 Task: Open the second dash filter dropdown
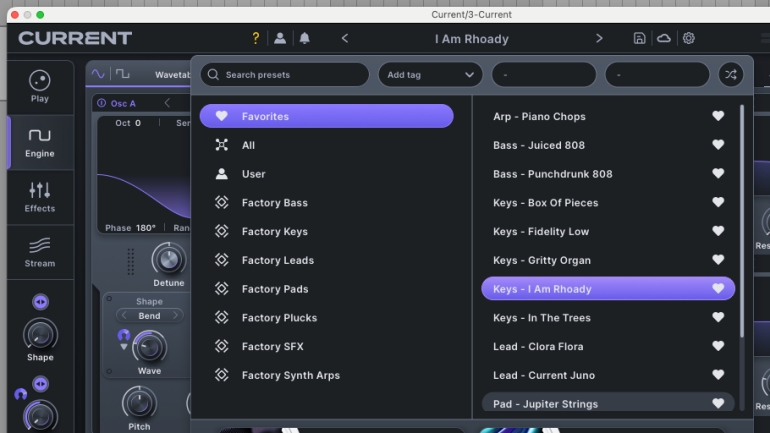click(x=657, y=75)
